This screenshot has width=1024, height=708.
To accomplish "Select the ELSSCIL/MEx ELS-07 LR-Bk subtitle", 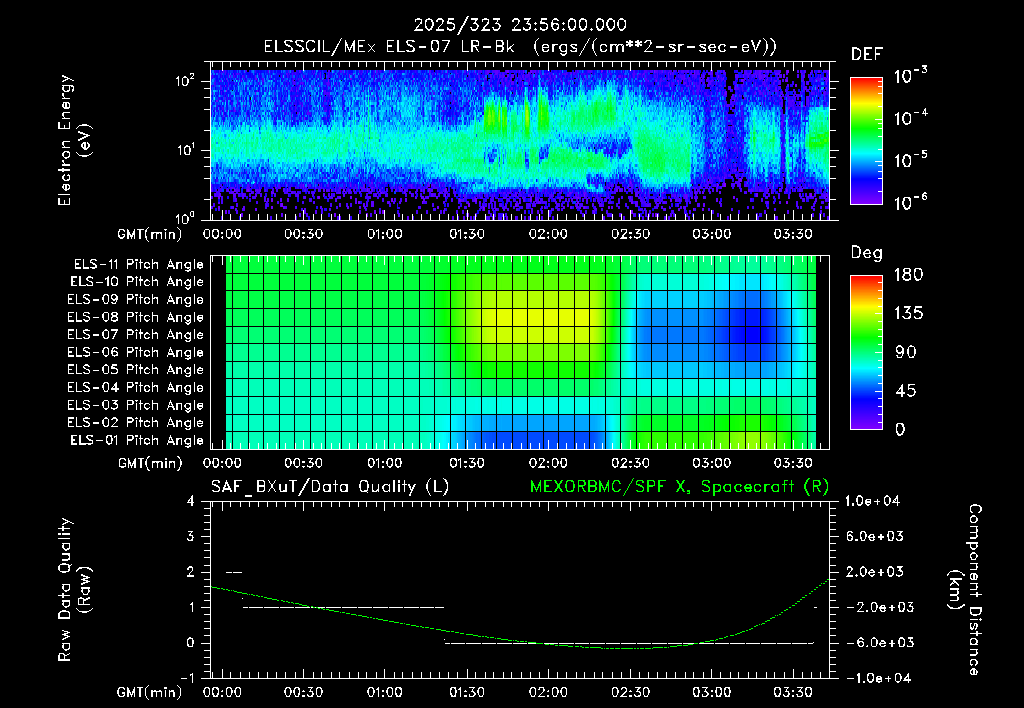I will 389,47.
